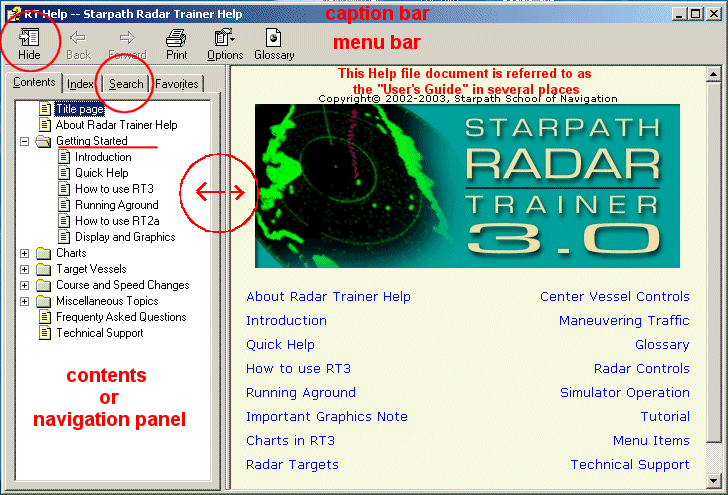Follow the About Radar Trainer Help link

[x=328, y=297]
